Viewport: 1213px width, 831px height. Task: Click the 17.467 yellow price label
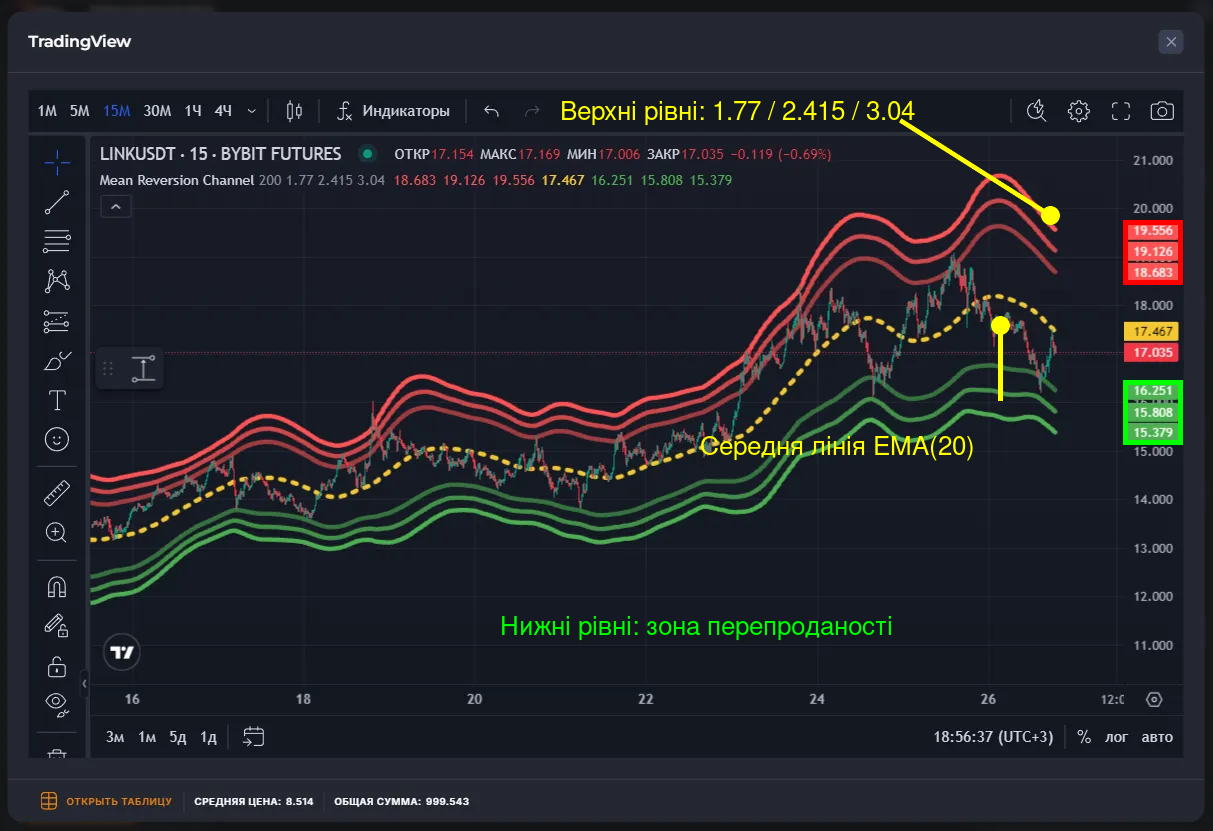pos(1153,331)
